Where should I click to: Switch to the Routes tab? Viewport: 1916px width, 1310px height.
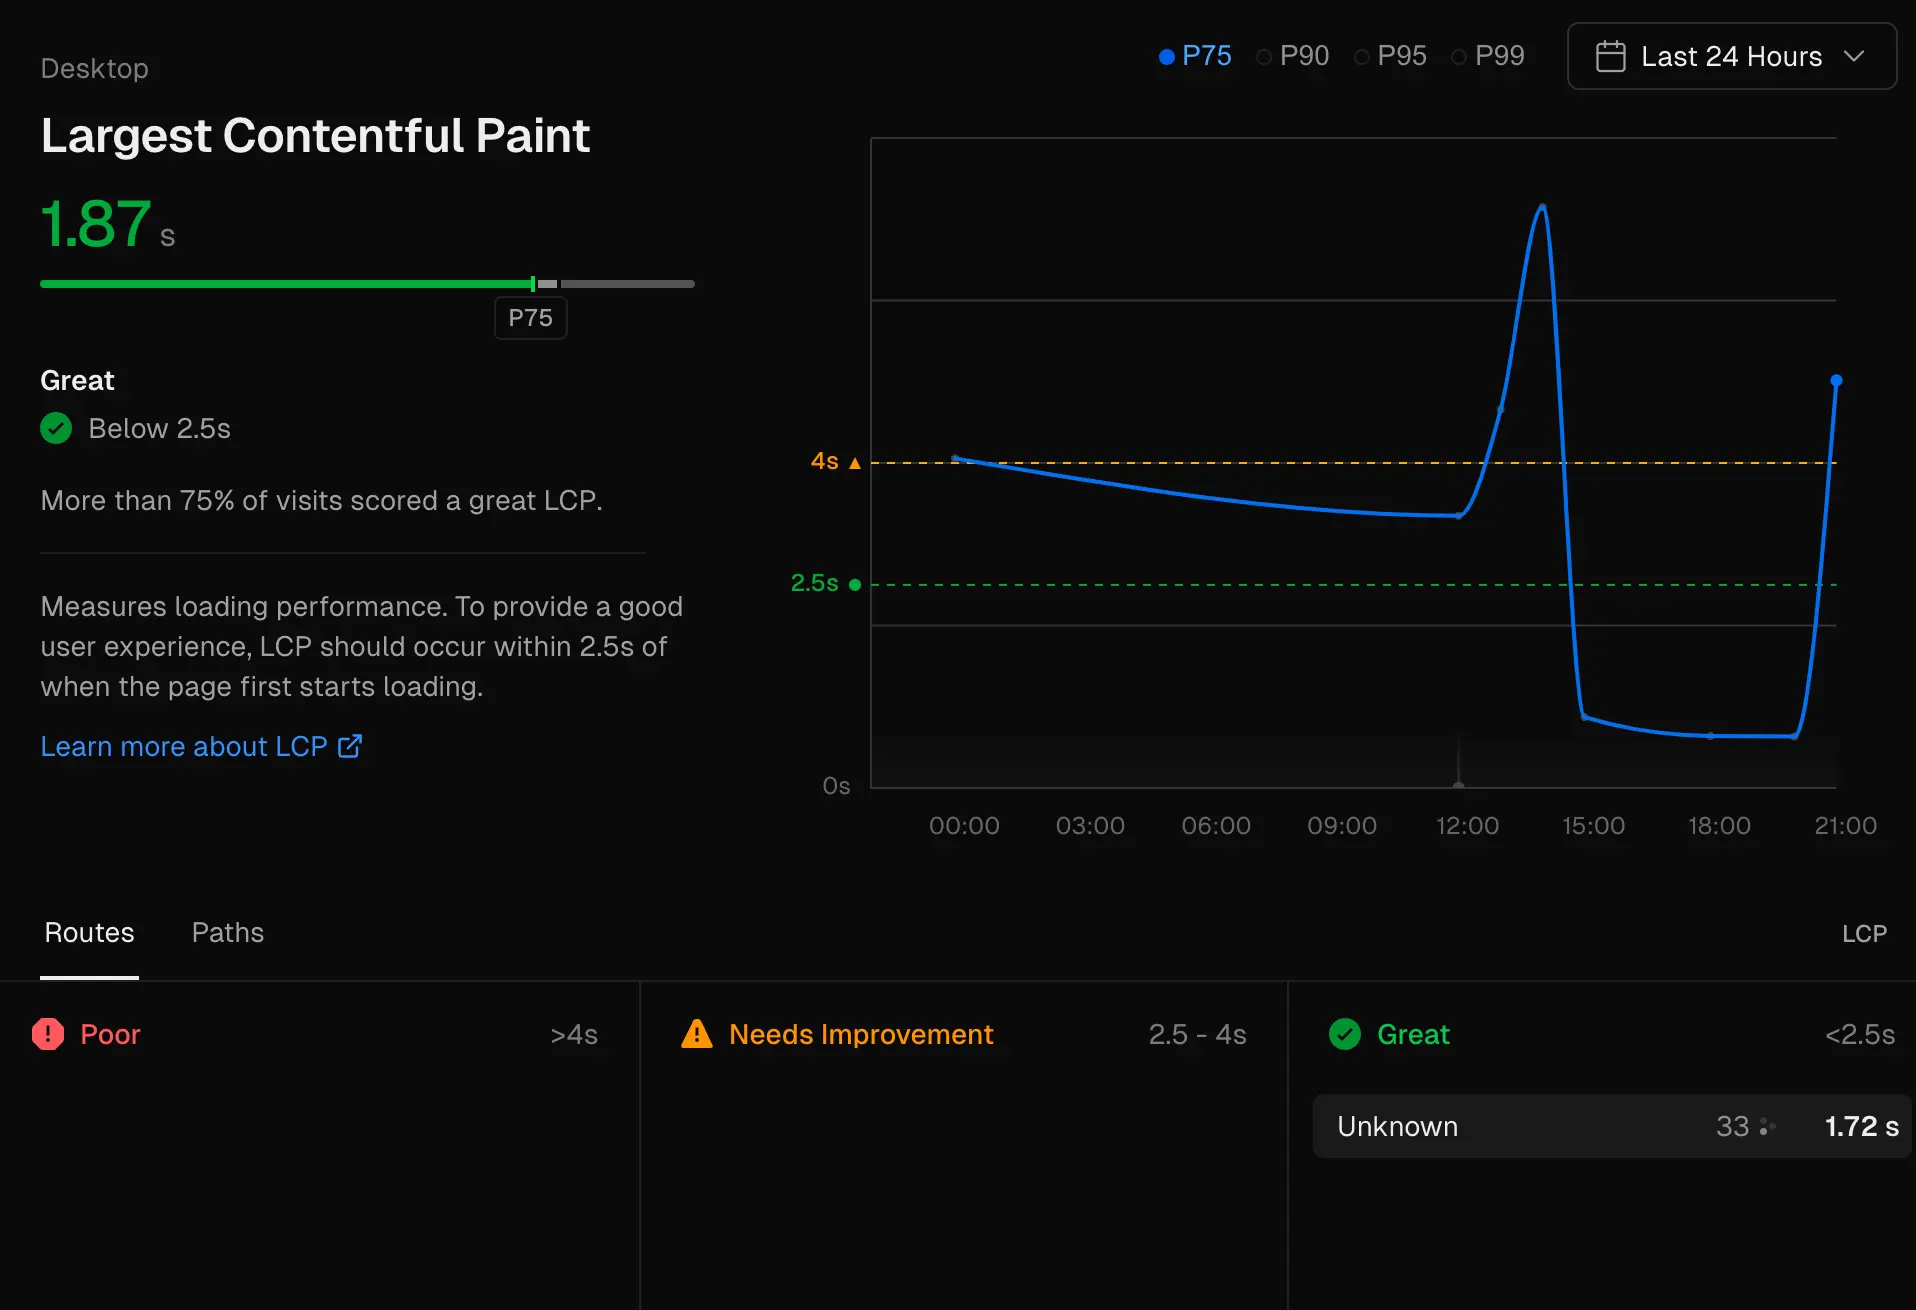(89, 933)
